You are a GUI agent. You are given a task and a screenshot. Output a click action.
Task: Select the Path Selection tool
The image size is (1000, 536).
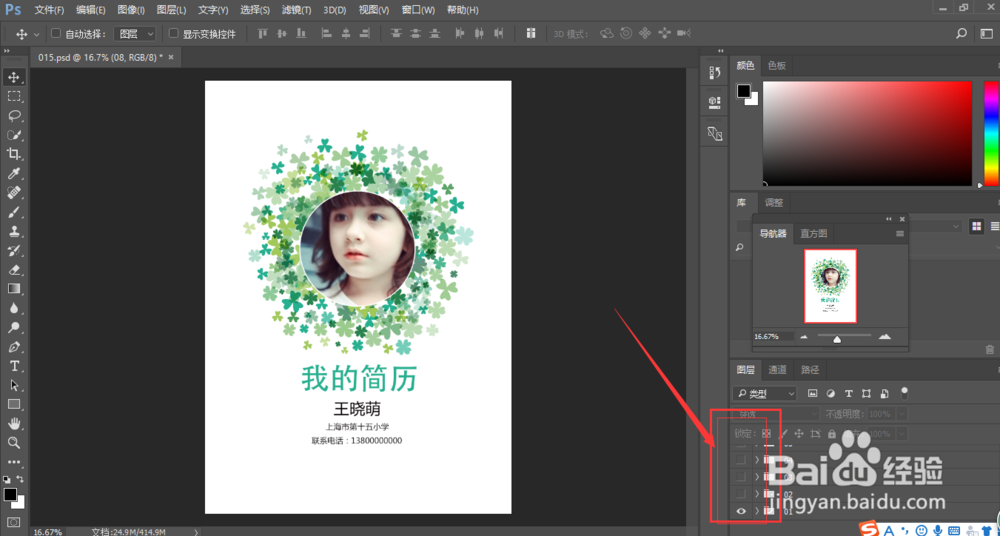pos(13,385)
